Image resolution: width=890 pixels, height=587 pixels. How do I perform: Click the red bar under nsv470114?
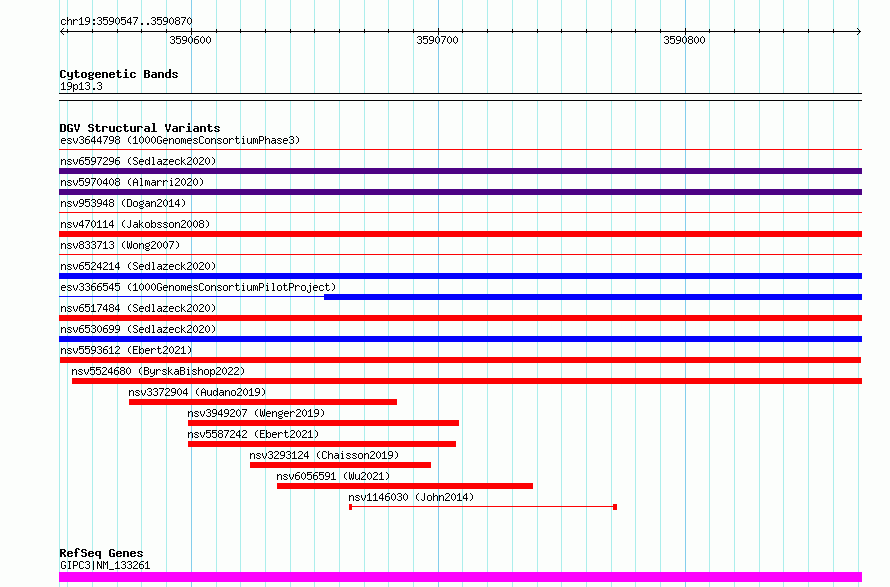pyautogui.click(x=460, y=234)
